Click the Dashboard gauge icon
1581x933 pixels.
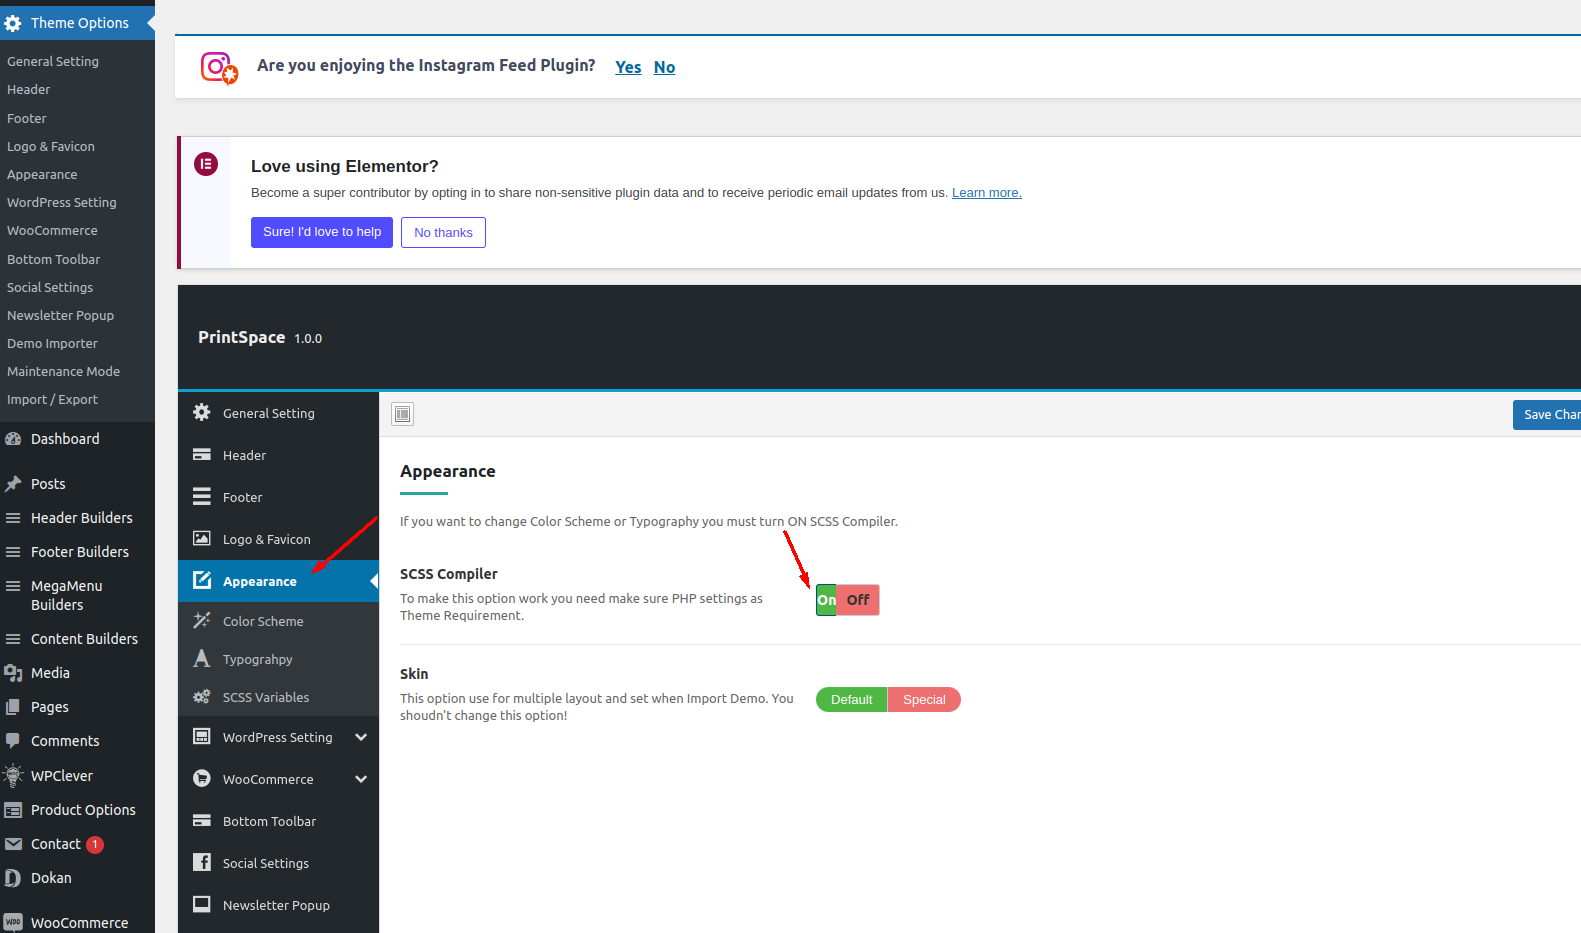(13, 439)
